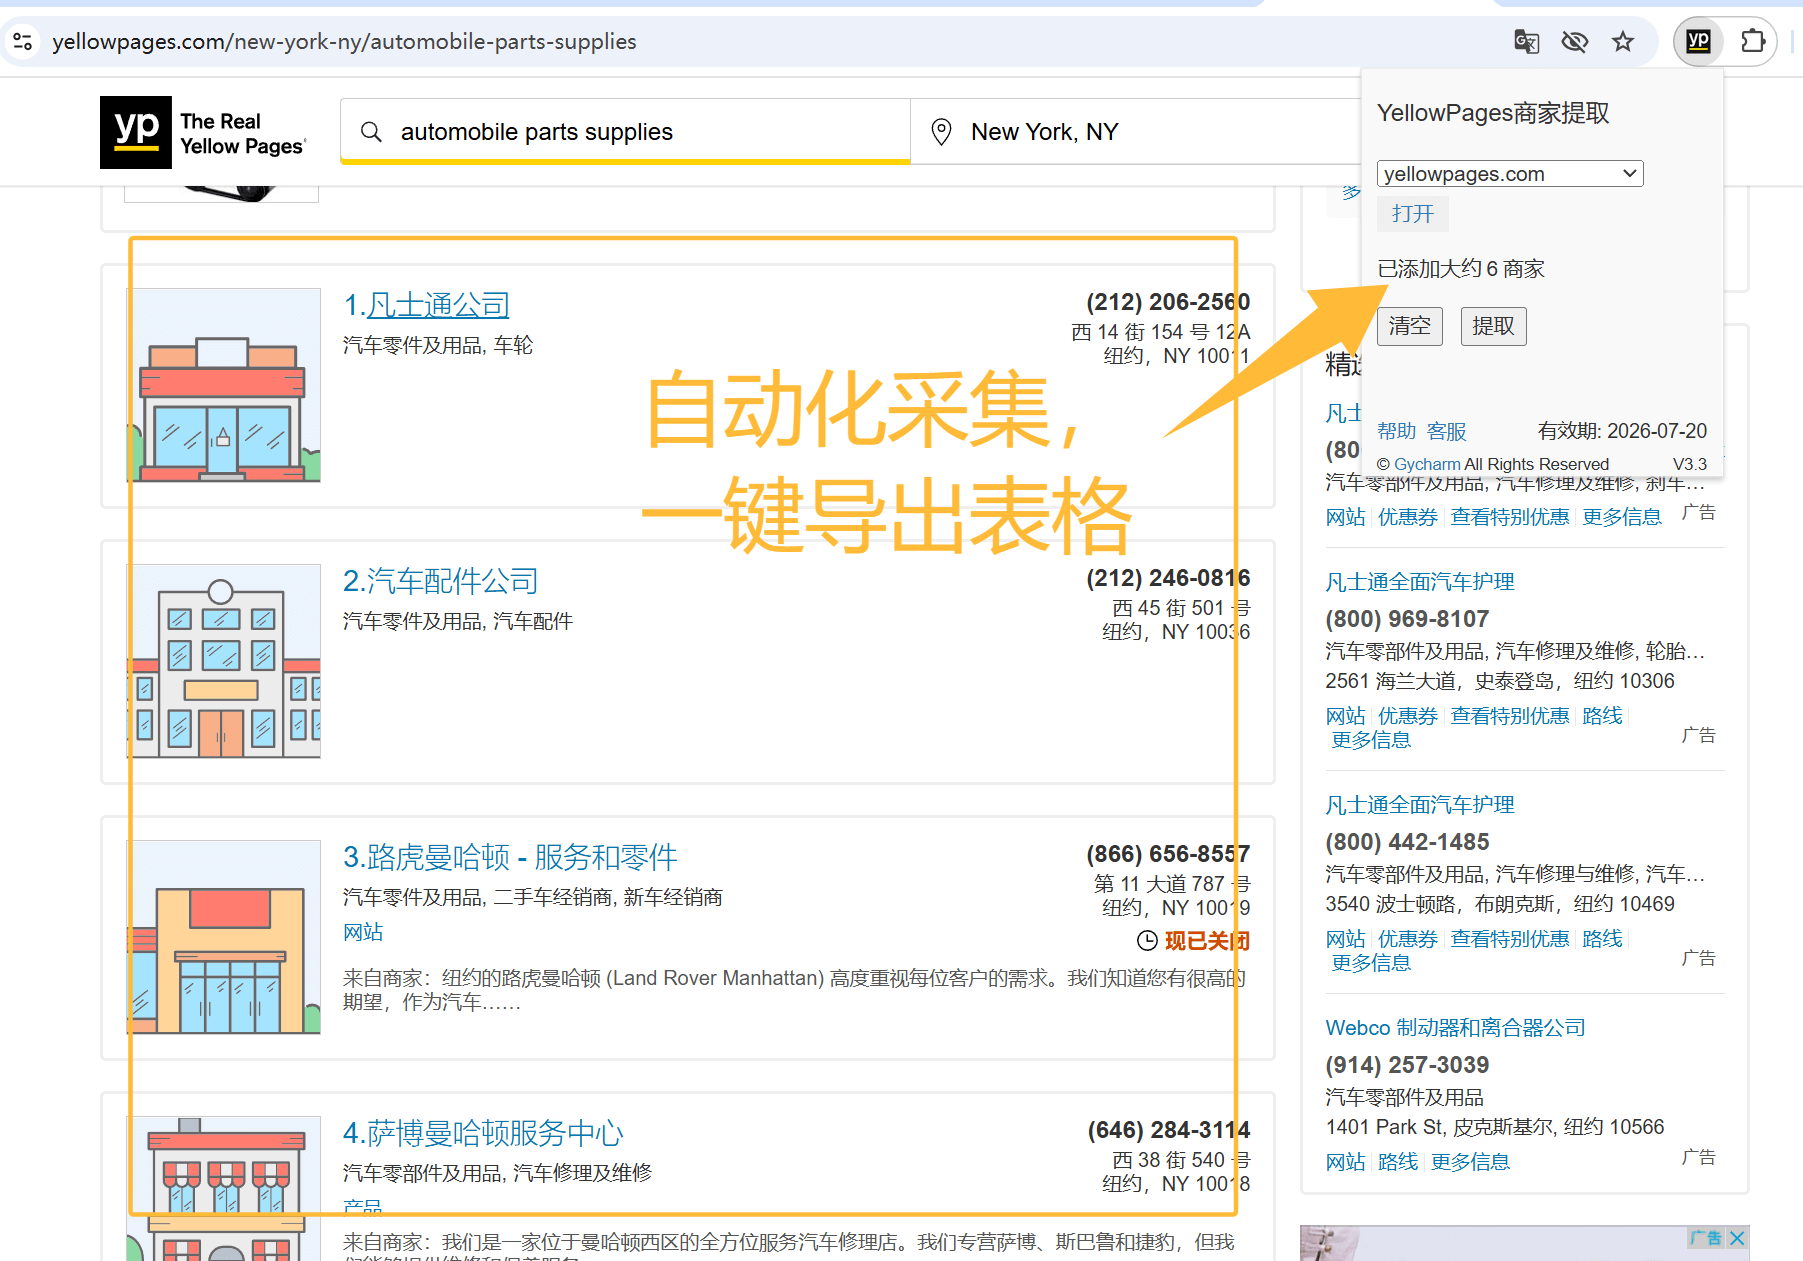Open the yellowpages.com site dropdown
This screenshot has width=1803, height=1261.
pyautogui.click(x=1510, y=174)
